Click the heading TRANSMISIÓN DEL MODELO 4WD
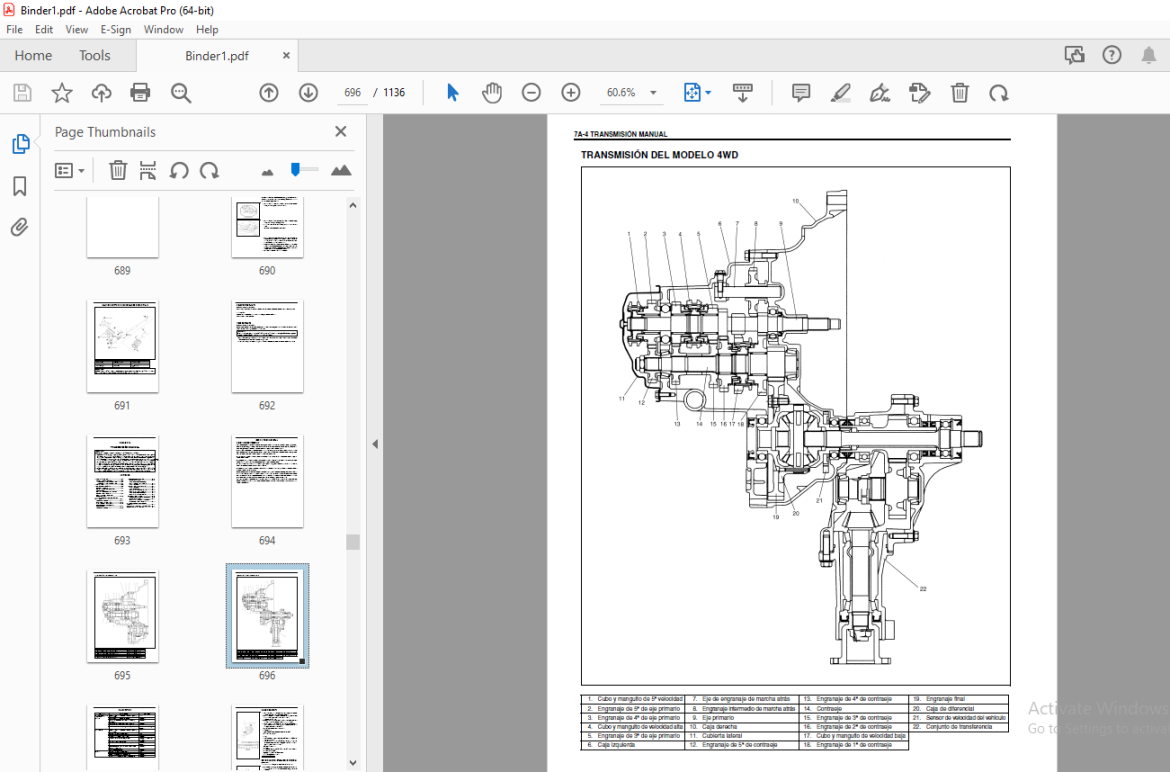This screenshot has height=772, width=1170. (x=659, y=155)
